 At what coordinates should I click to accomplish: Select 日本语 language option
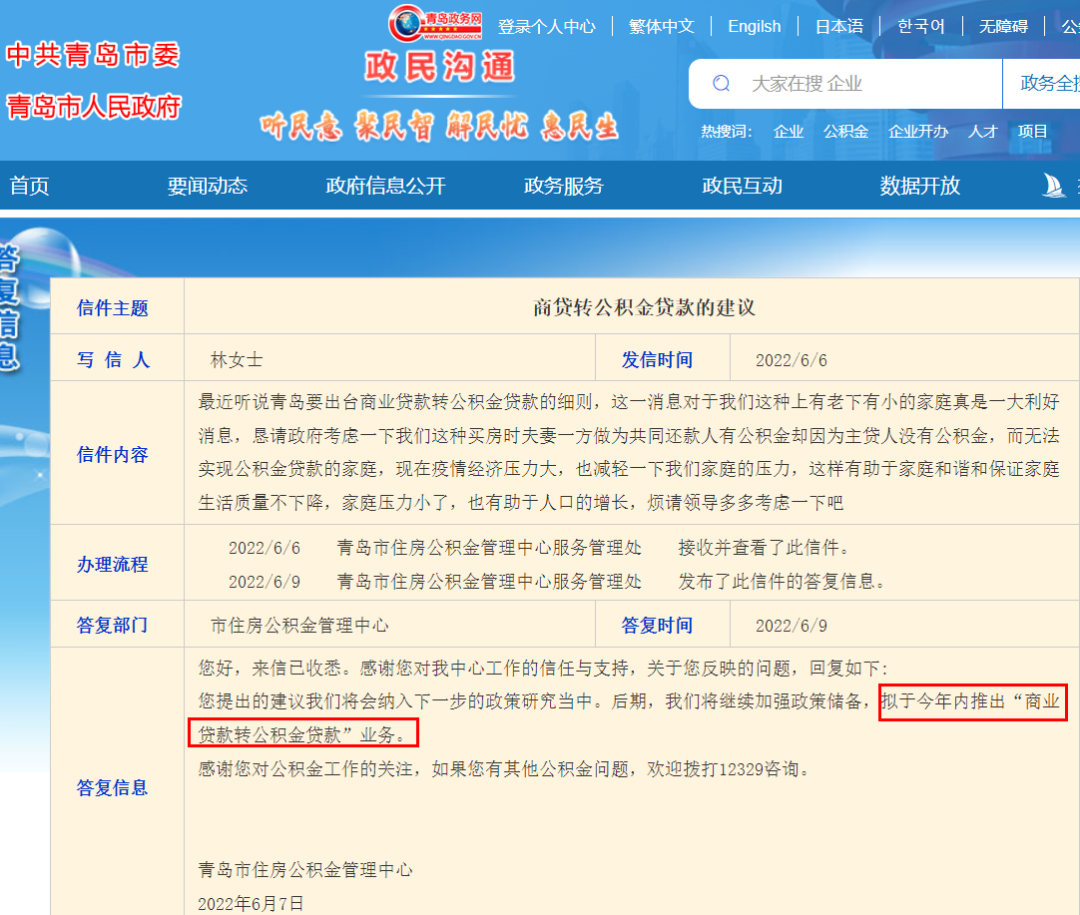[838, 26]
